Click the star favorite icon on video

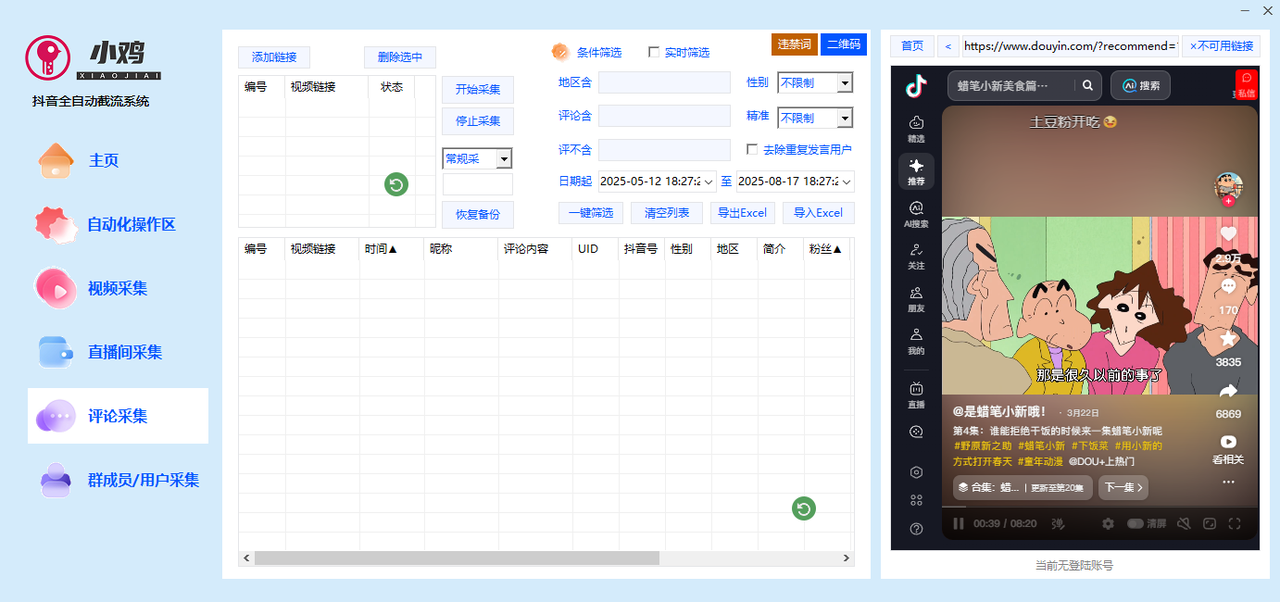pos(1228,339)
